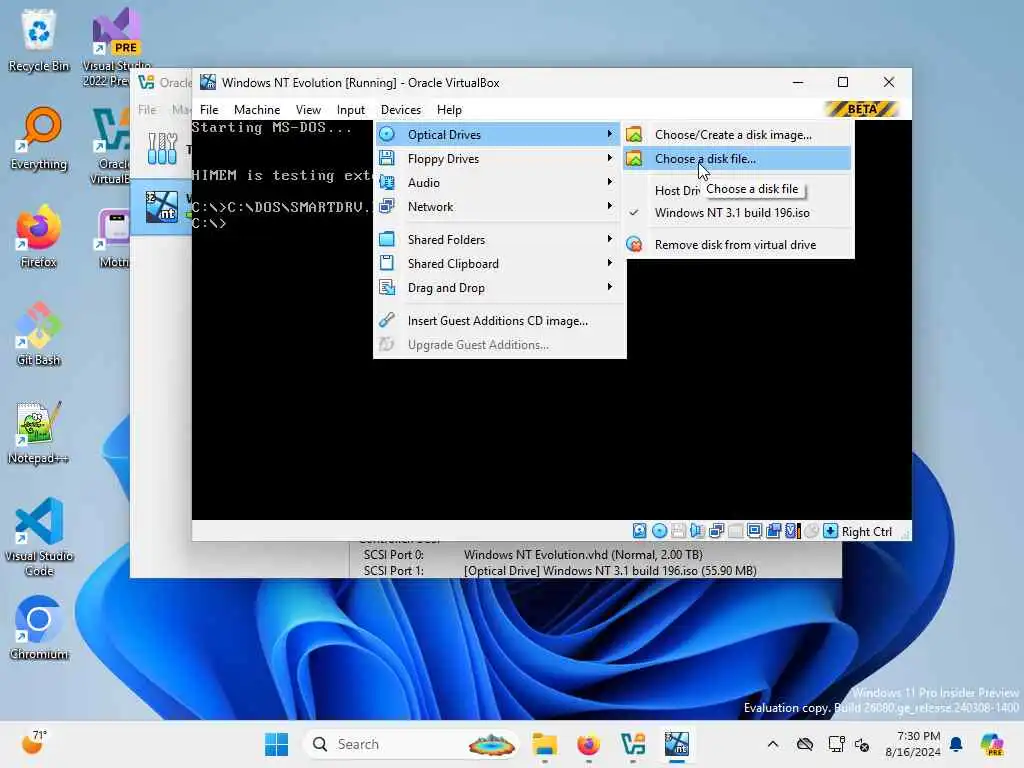Click VirtualBox Manager tools icon in background window
The width and height of the screenshot is (1024, 768).
point(162,148)
